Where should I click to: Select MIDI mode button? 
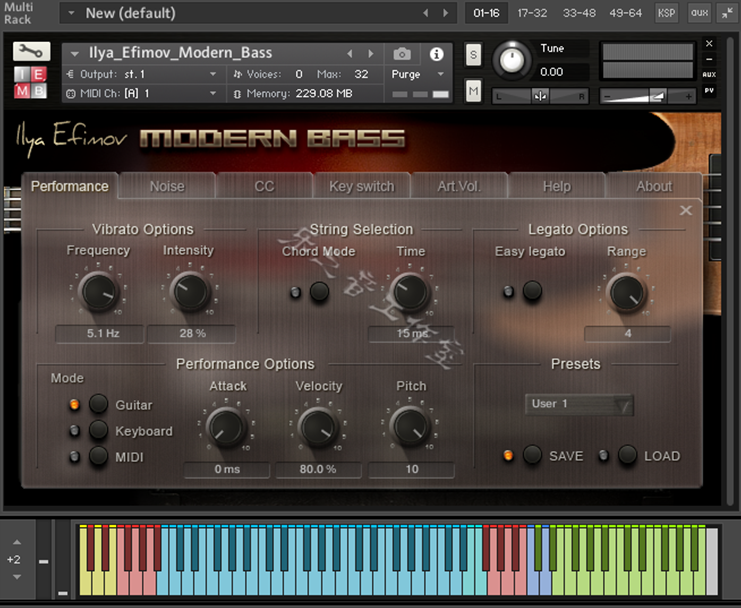pyautogui.click(x=98, y=456)
